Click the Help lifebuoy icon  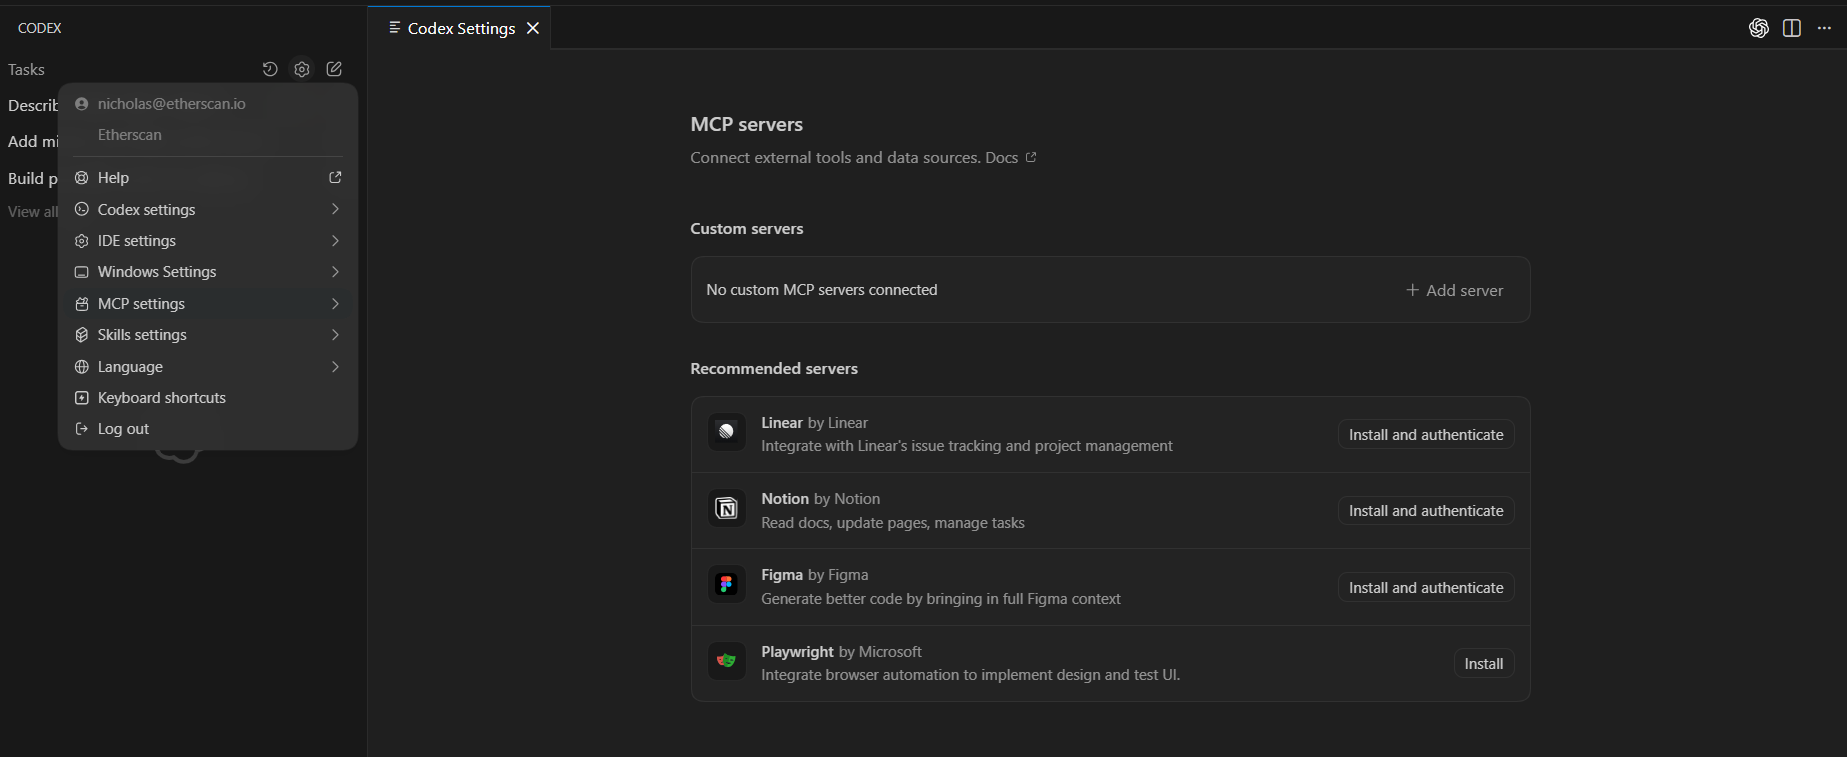click(82, 178)
